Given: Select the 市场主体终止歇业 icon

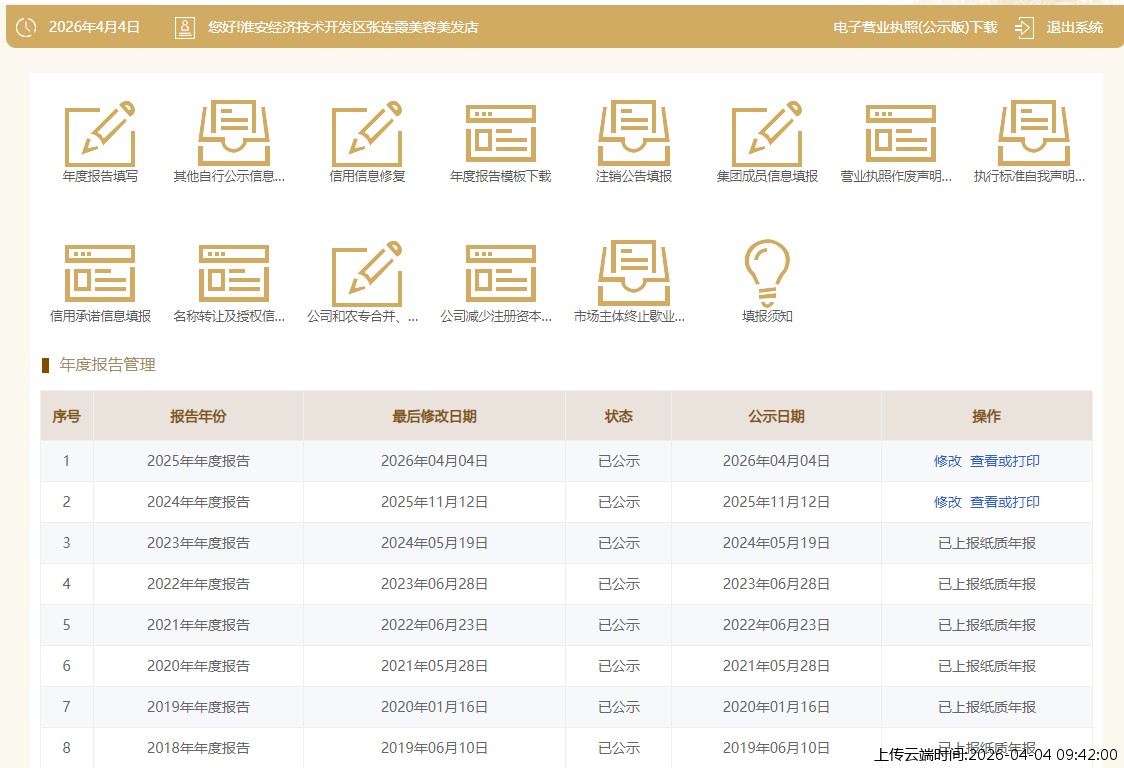Looking at the screenshot, I should coord(634,273).
